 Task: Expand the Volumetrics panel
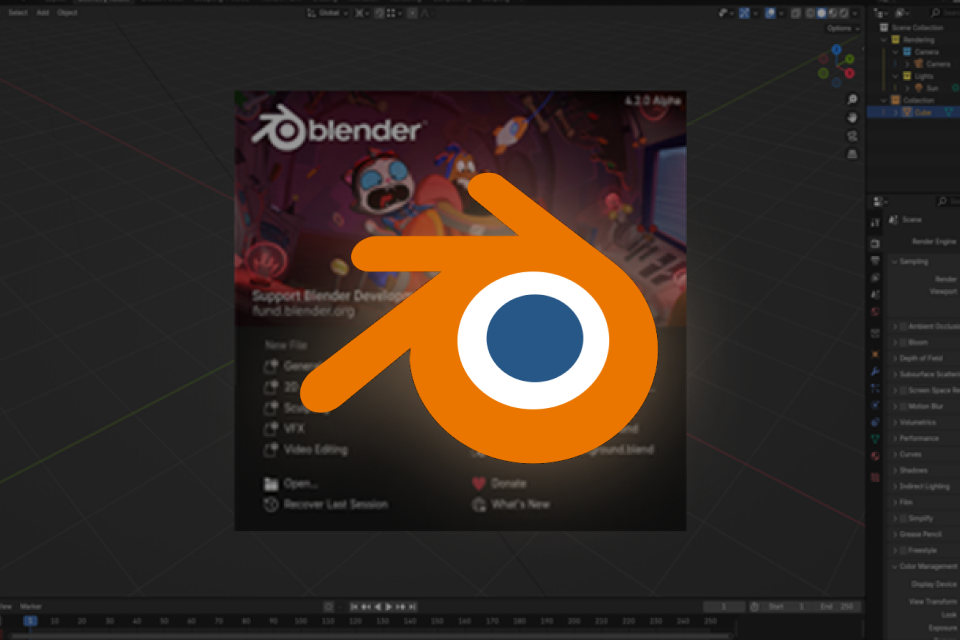[x=894, y=422]
